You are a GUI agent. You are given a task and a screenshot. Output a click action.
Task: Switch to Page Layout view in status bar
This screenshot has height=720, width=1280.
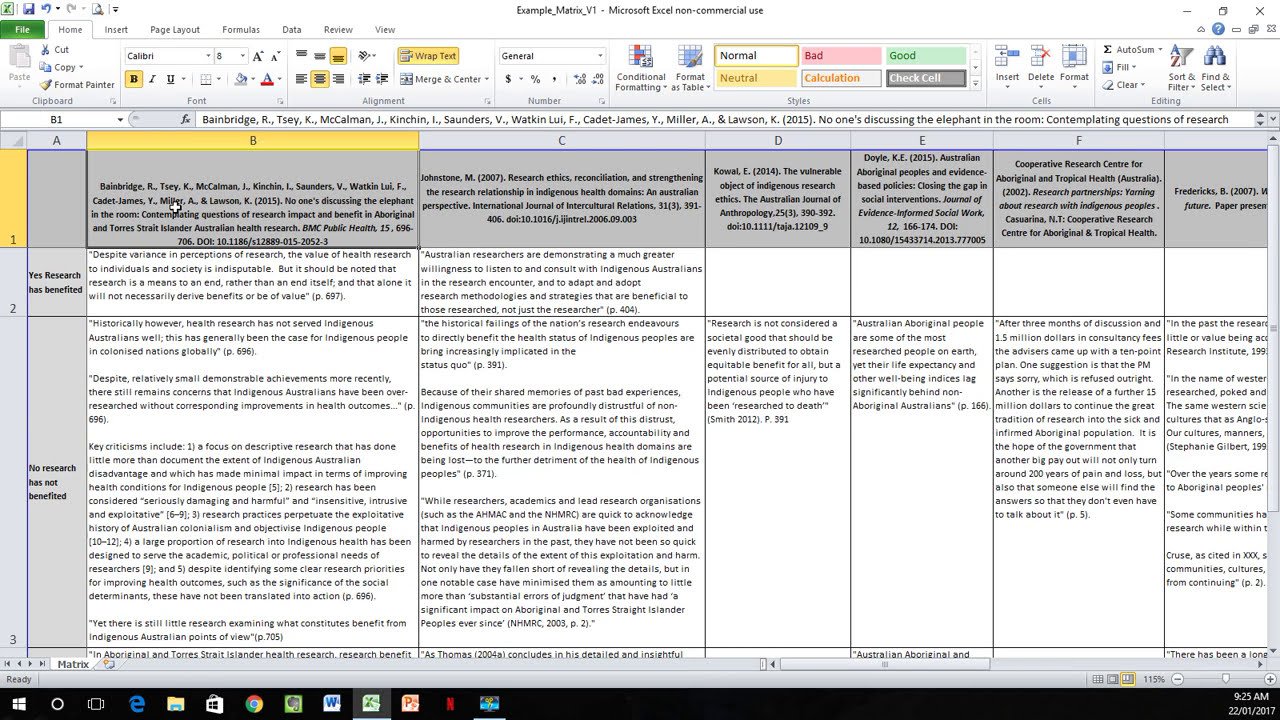coord(1112,680)
